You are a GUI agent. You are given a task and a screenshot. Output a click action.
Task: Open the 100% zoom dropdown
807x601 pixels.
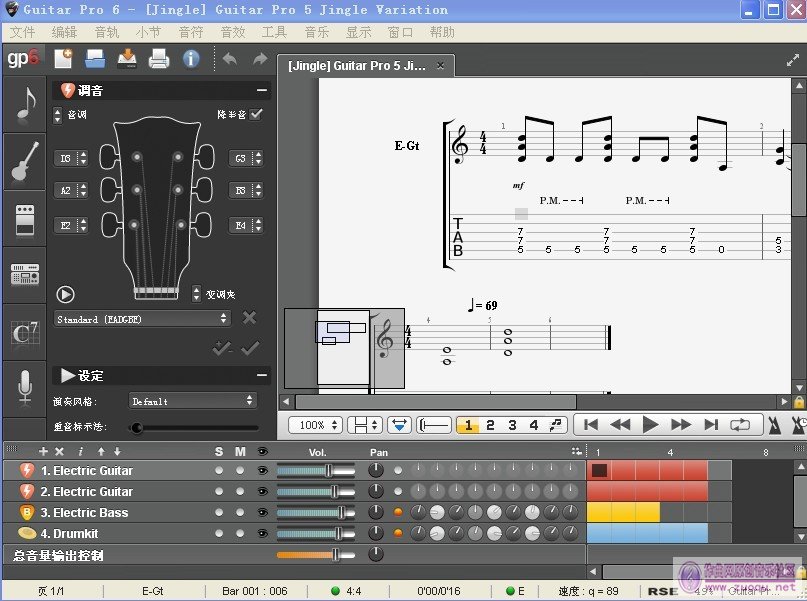314,425
